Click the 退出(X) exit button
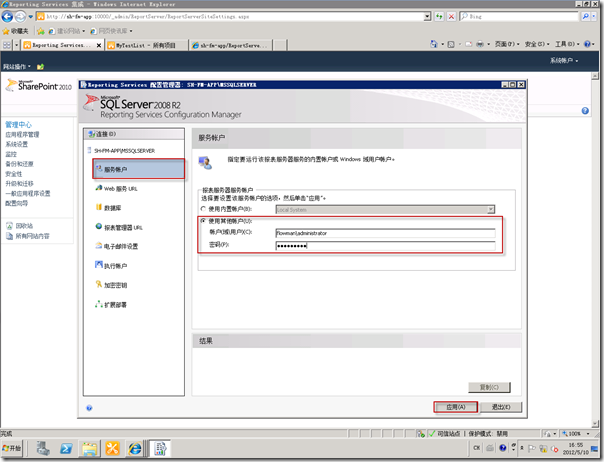This screenshot has height=462, width=604. tap(501, 407)
